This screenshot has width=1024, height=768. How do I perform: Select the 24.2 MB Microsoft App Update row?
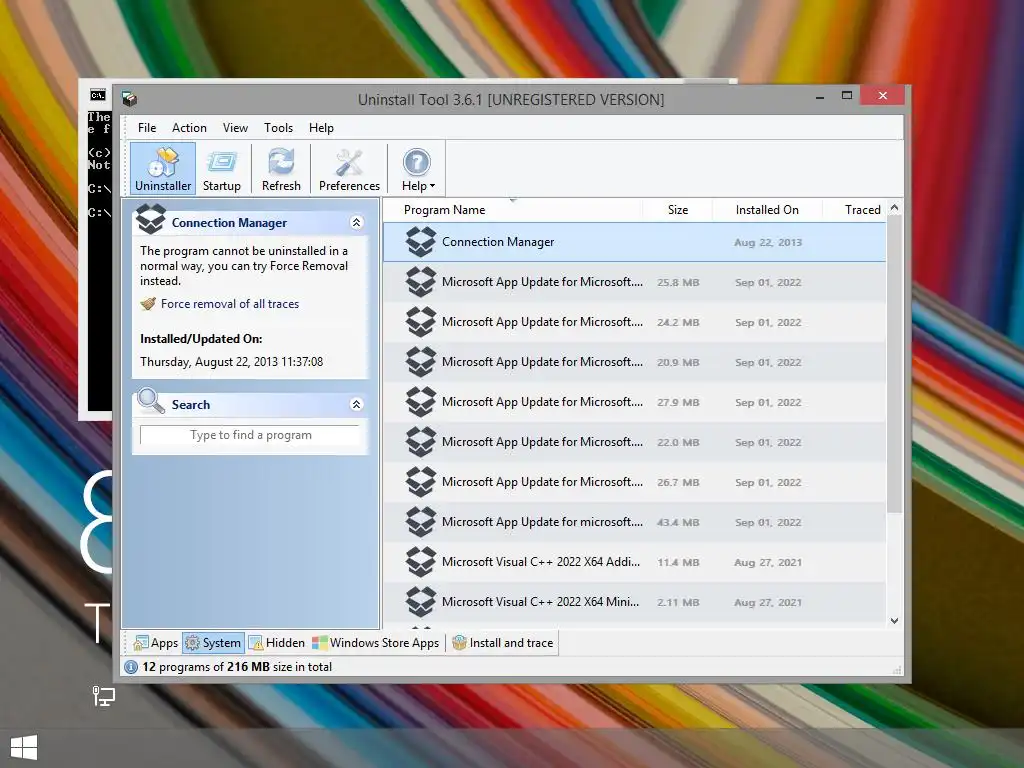[x=634, y=322]
